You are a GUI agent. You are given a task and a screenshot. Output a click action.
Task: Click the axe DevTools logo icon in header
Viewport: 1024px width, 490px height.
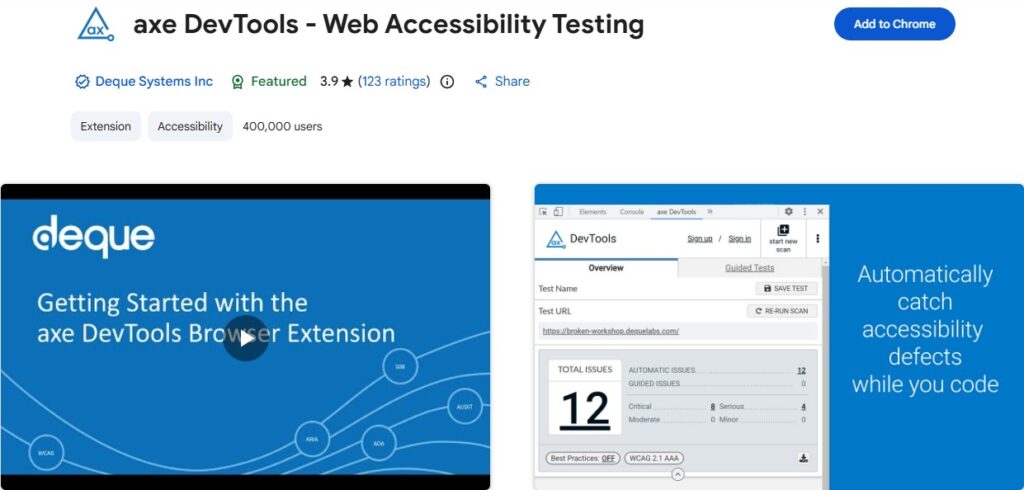96,24
